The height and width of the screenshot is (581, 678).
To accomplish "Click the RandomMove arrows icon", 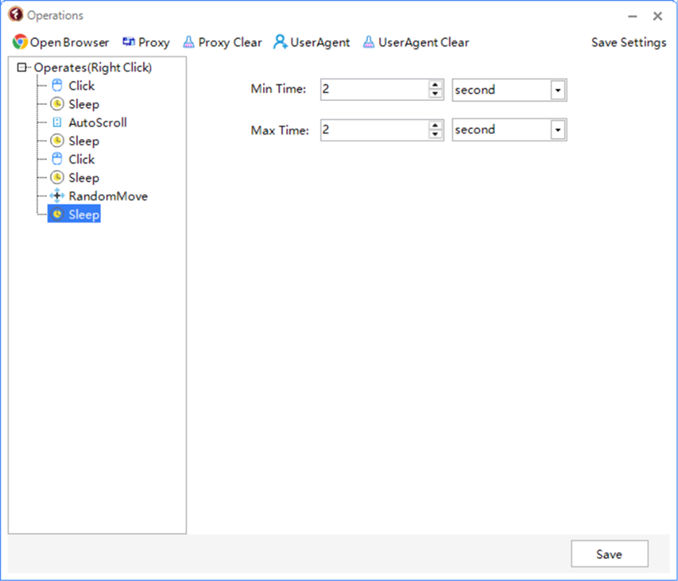I will pyautogui.click(x=57, y=196).
